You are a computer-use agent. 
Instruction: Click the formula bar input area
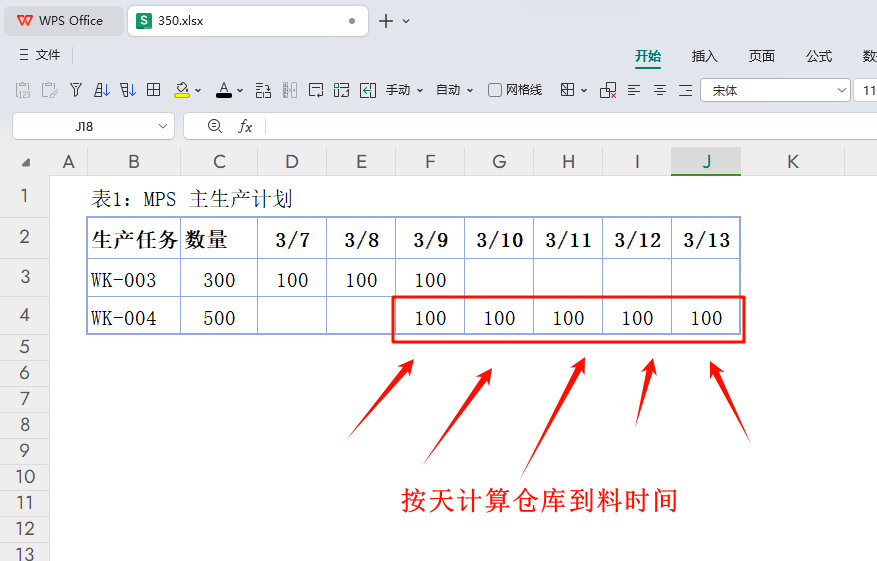pos(570,126)
